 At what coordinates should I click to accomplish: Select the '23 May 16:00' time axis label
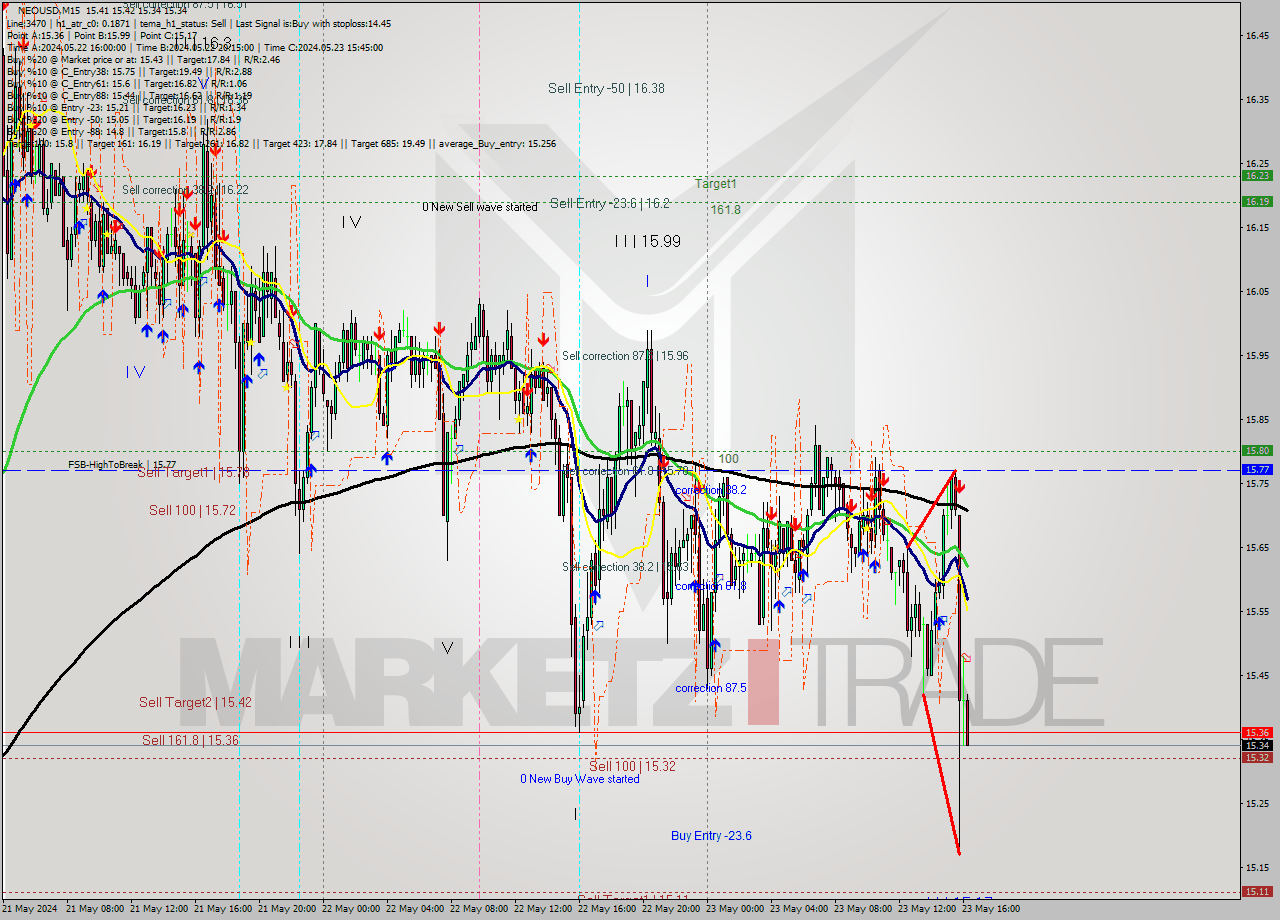click(x=993, y=909)
